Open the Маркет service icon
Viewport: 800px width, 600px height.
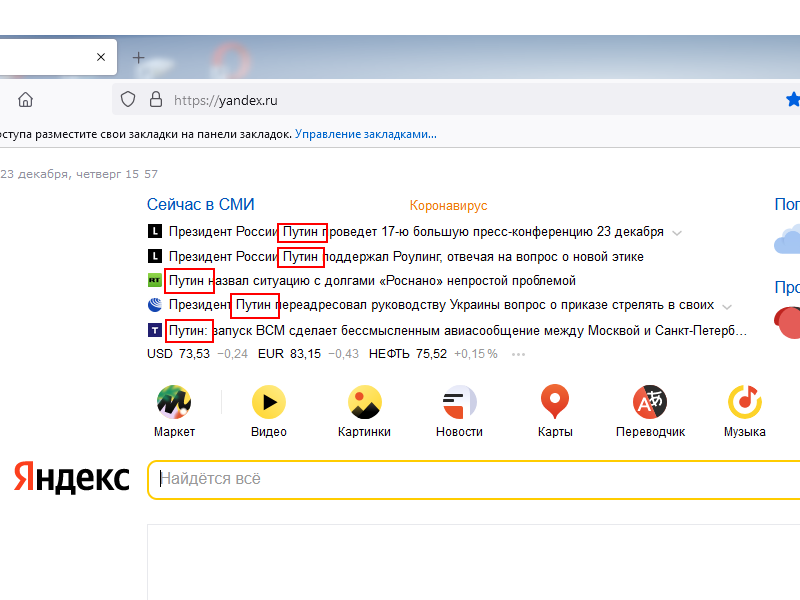(x=174, y=402)
